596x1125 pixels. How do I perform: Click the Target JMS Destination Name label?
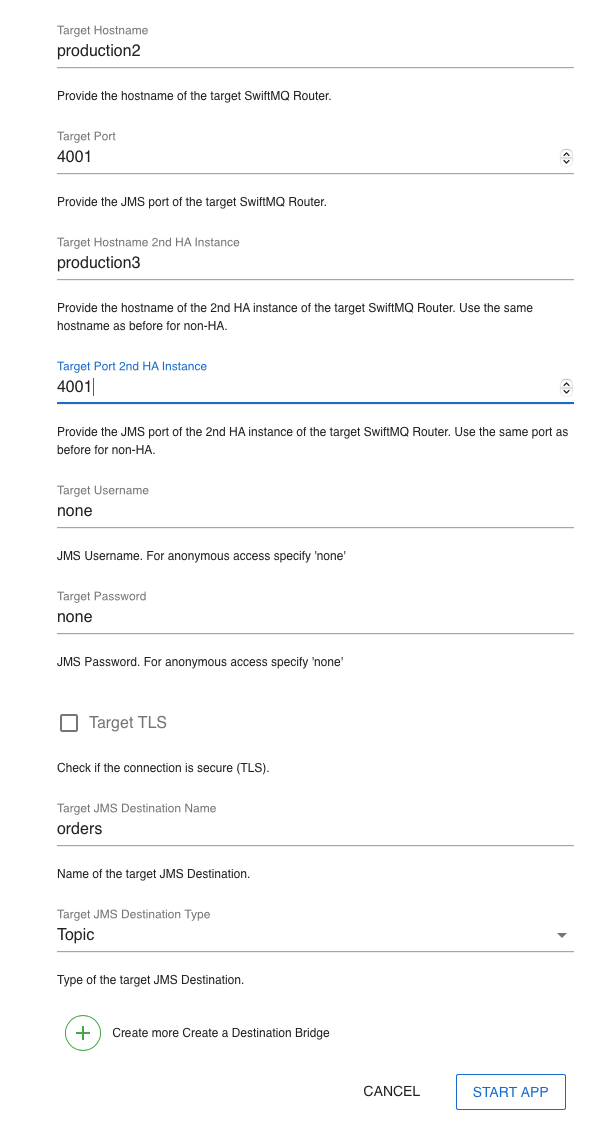(x=136, y=808)
